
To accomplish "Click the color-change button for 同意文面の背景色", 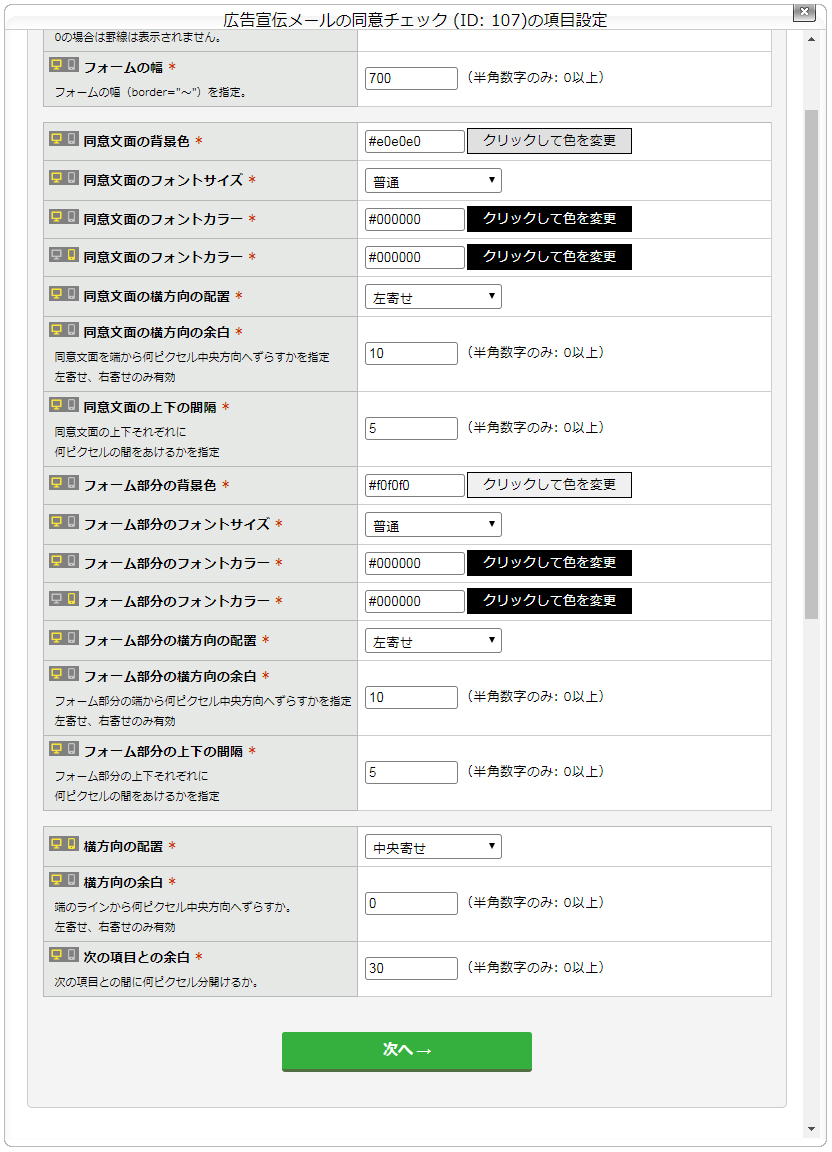I will pyautogui.click(x=549, y=141).
